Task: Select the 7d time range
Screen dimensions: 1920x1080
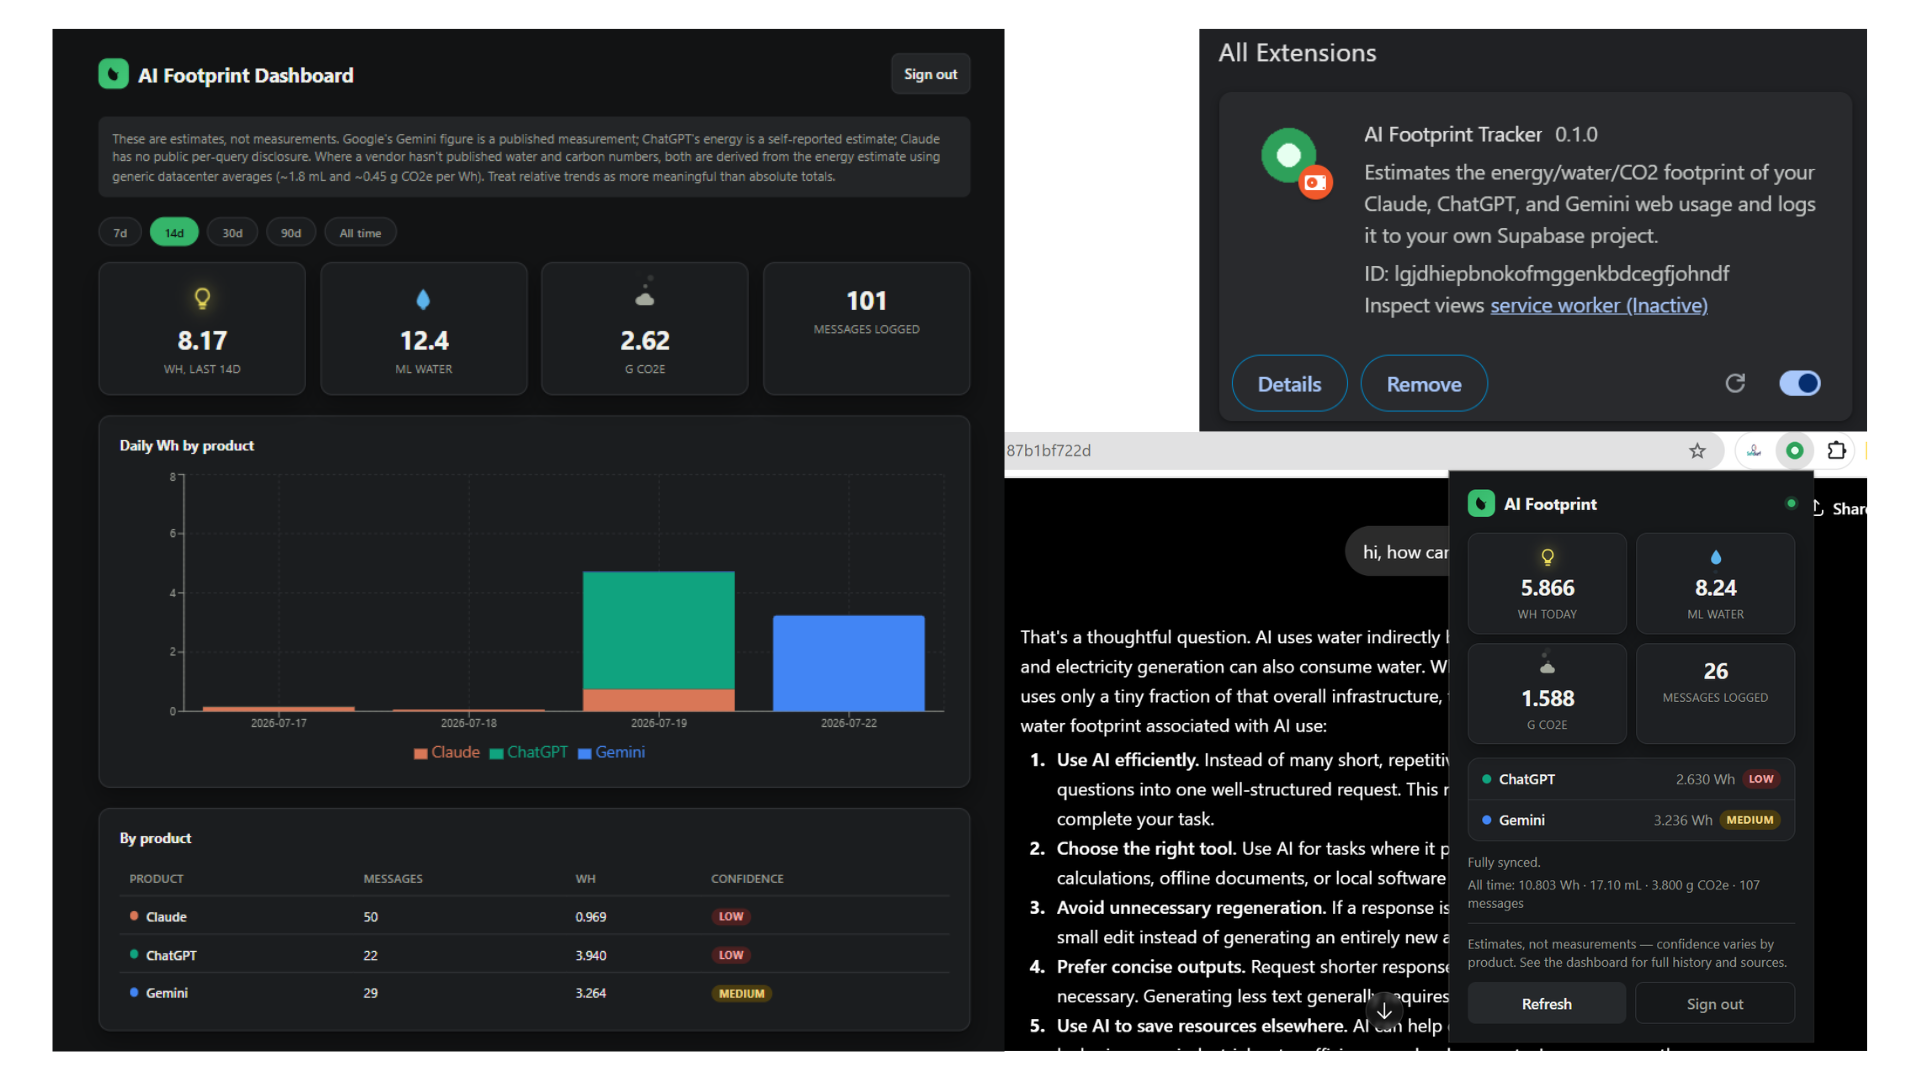Action: pos(120,233)
